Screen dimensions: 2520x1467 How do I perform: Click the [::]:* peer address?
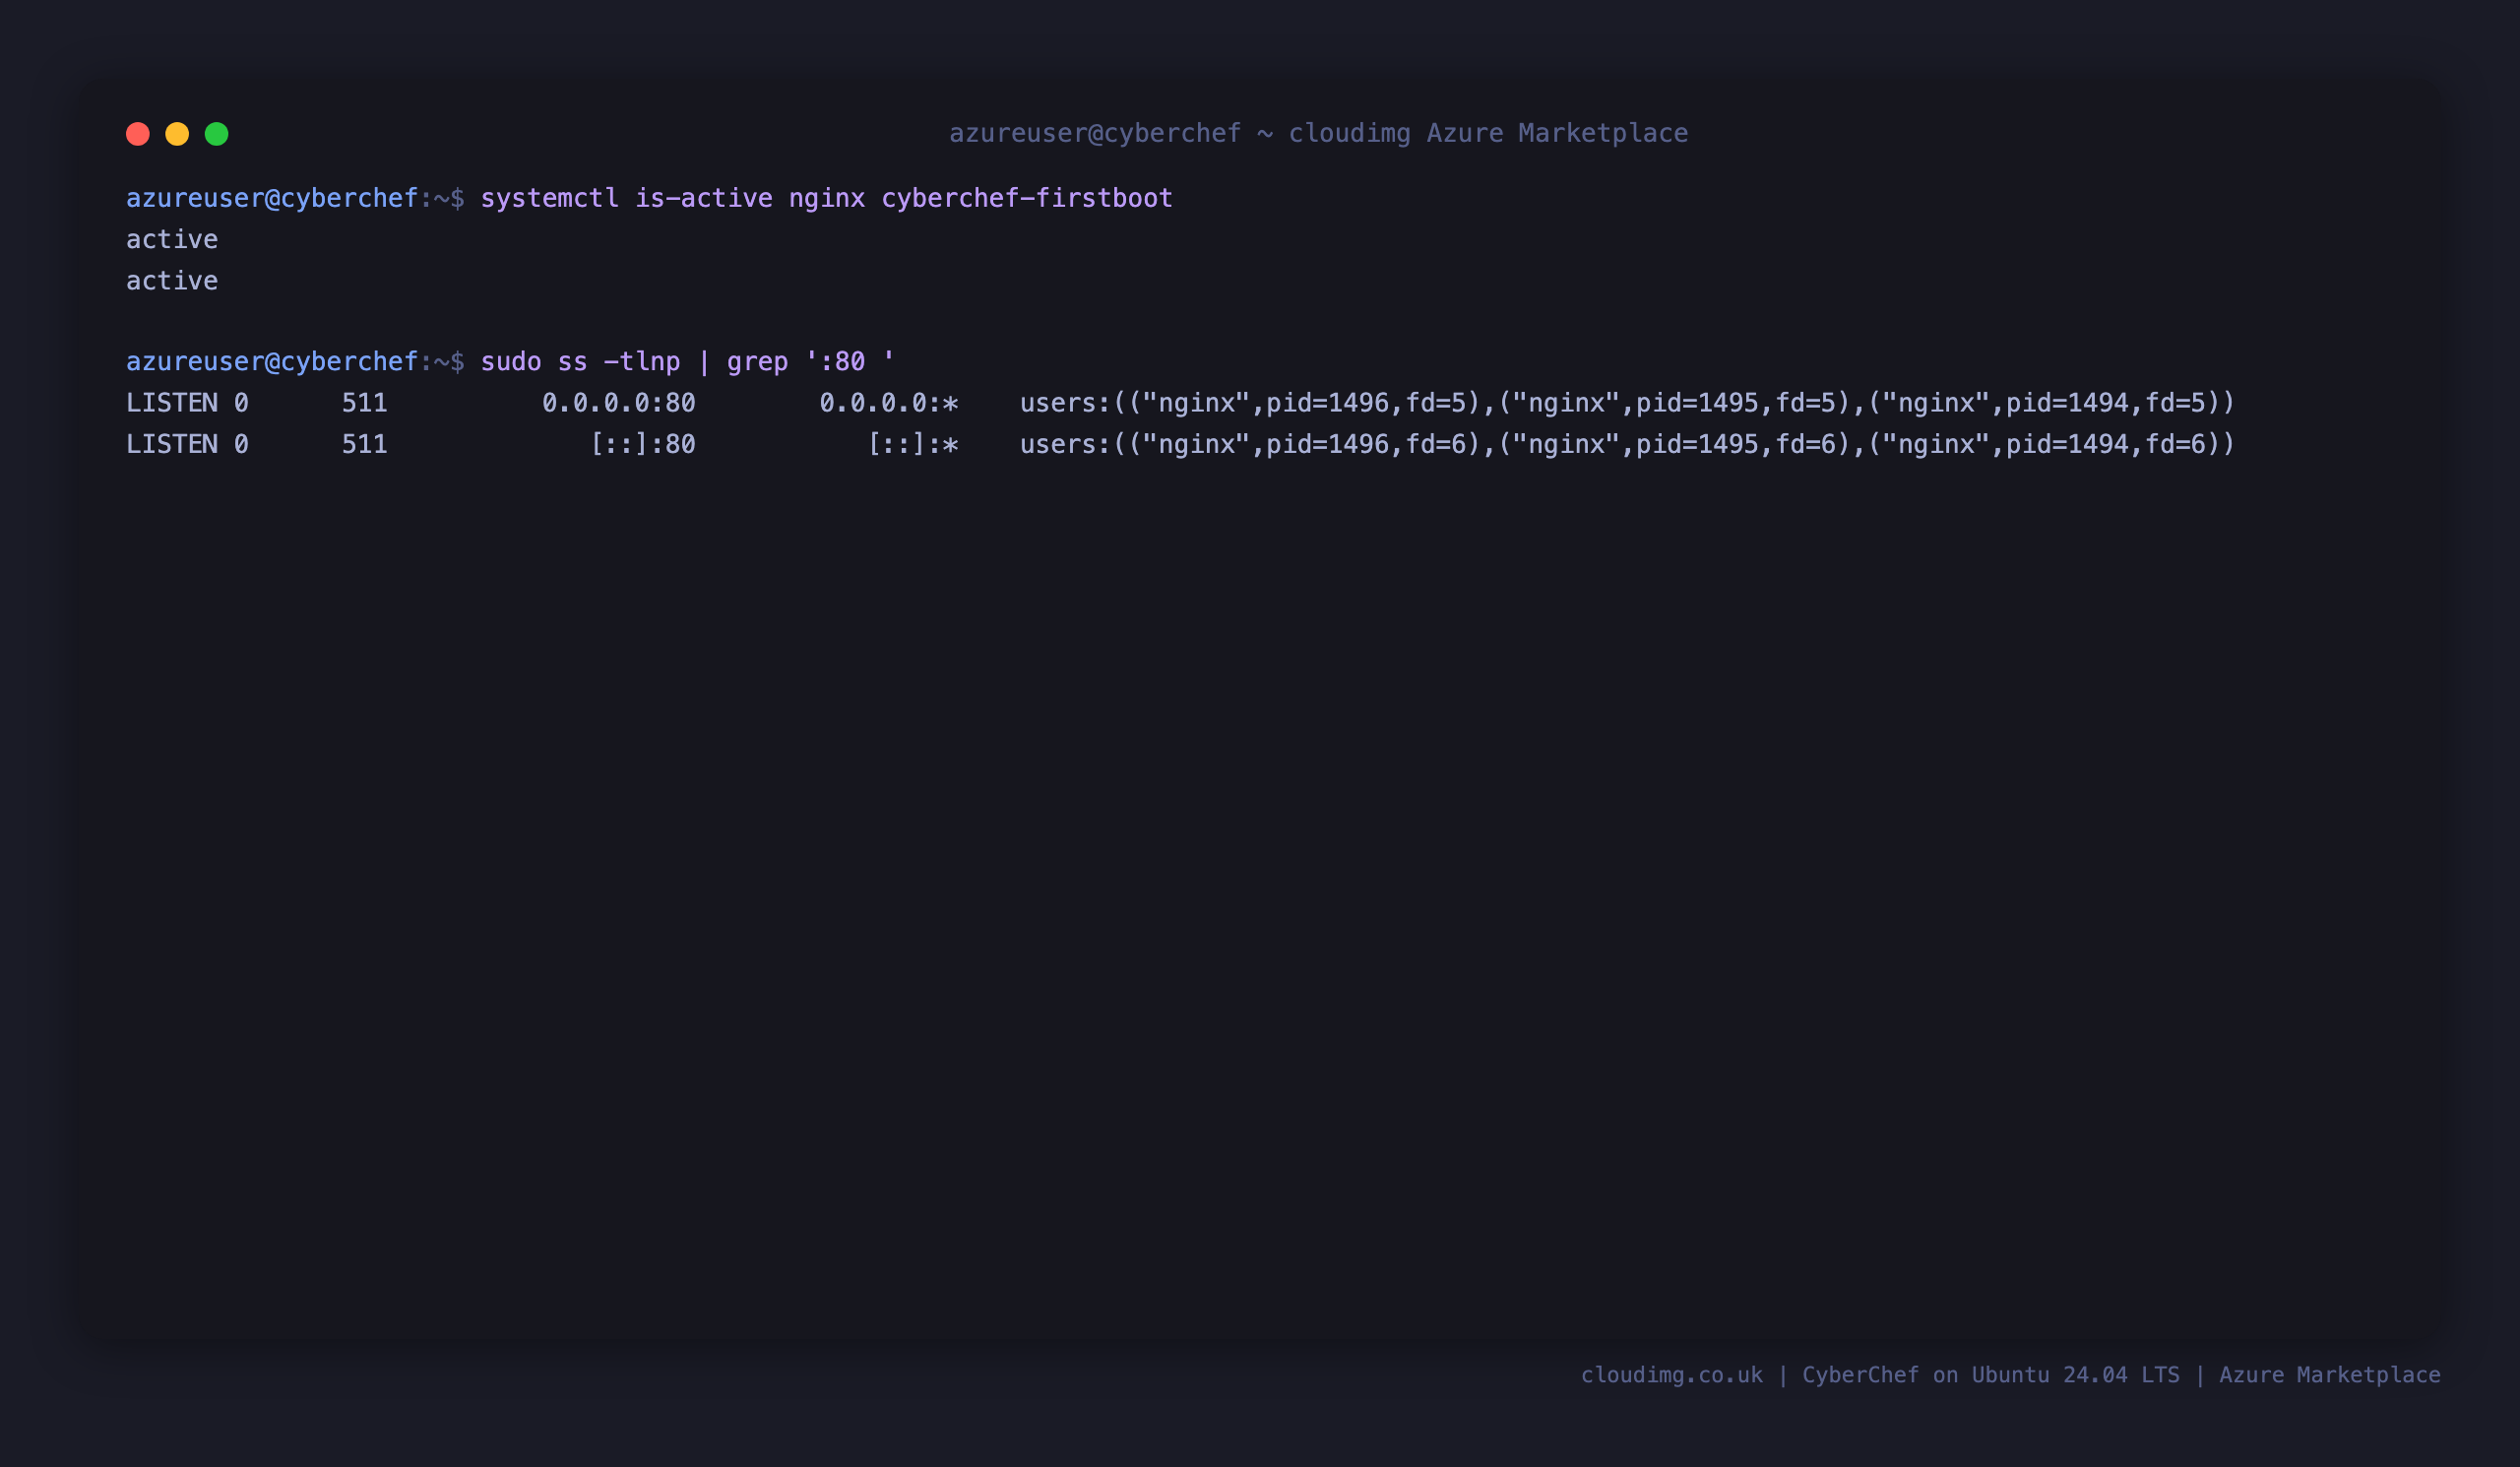click(x=913, y=444)
